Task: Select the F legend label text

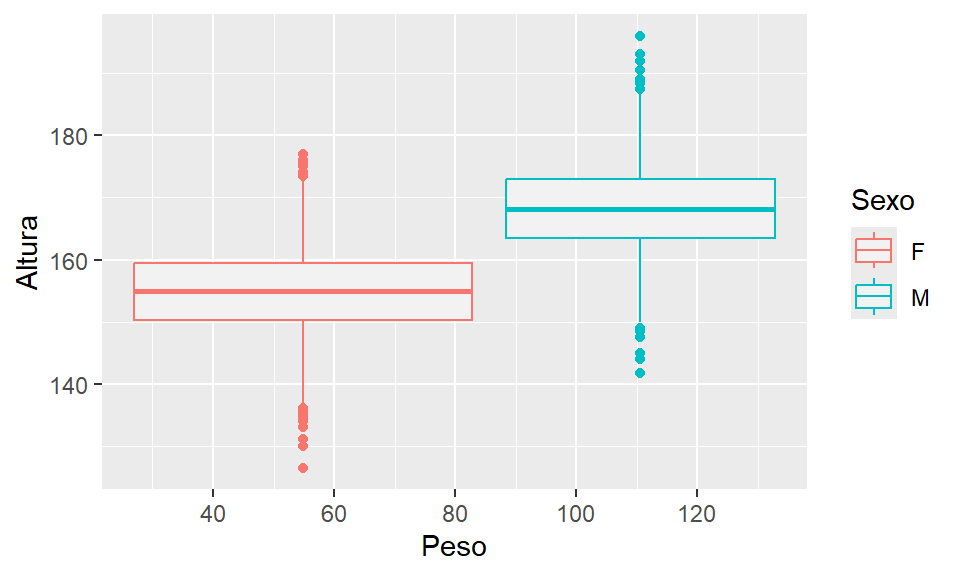Action: (917, 251)
